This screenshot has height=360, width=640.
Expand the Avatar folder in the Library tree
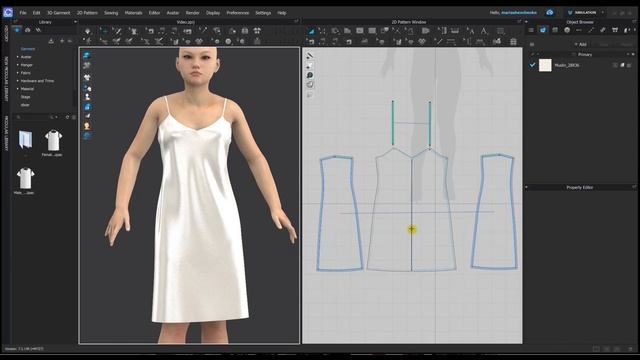(x=18, y=57)
